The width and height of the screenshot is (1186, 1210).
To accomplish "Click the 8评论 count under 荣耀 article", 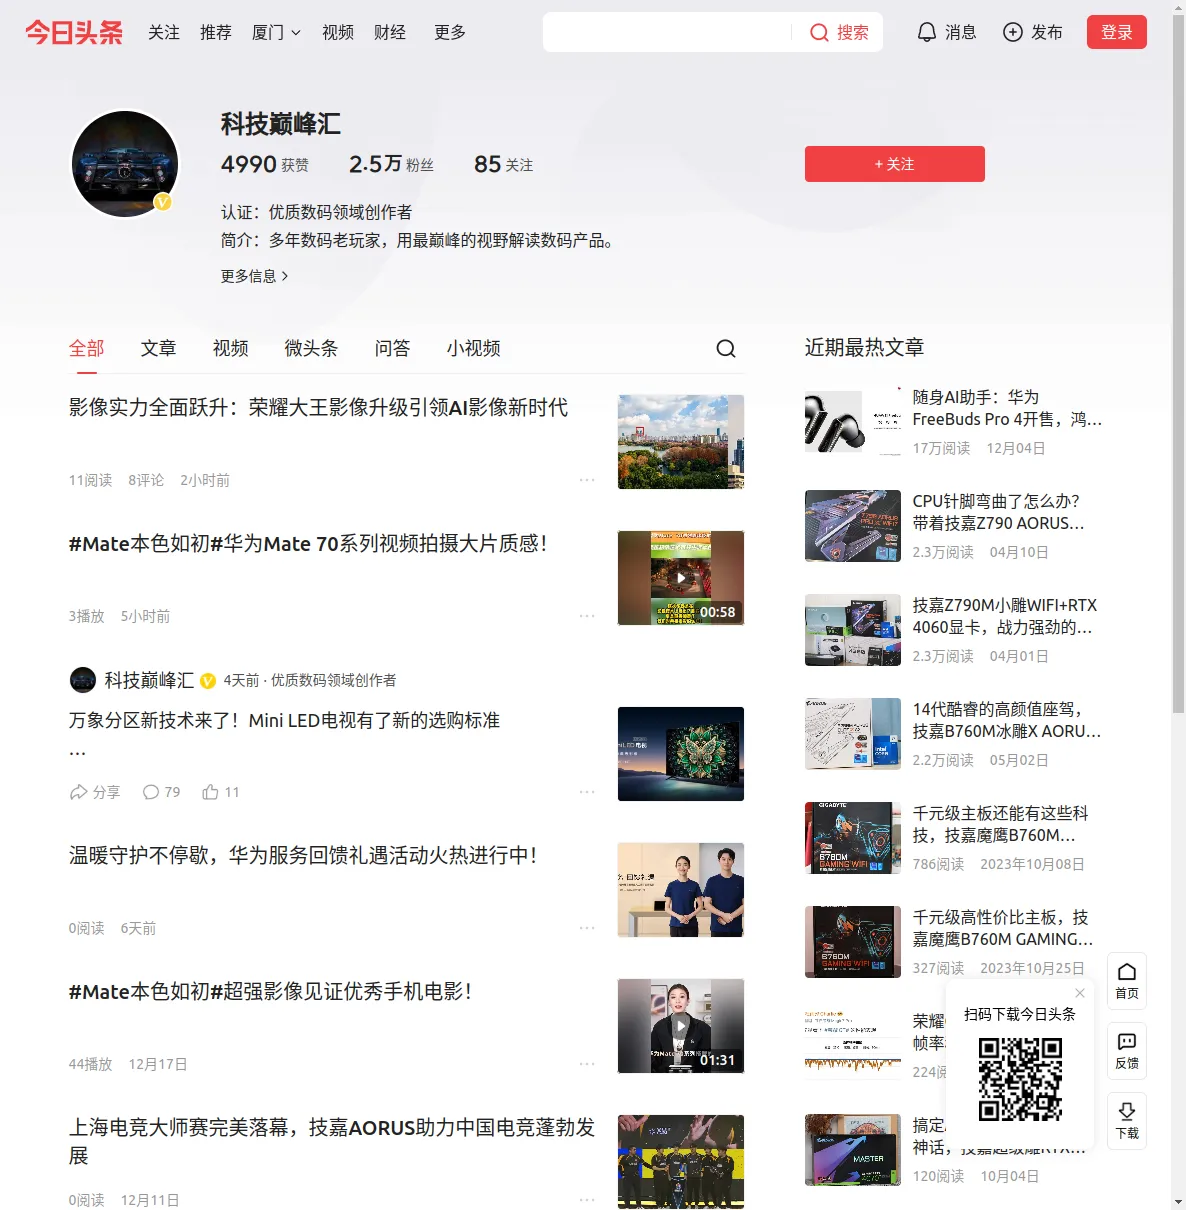I will click(x=146, y=480).
